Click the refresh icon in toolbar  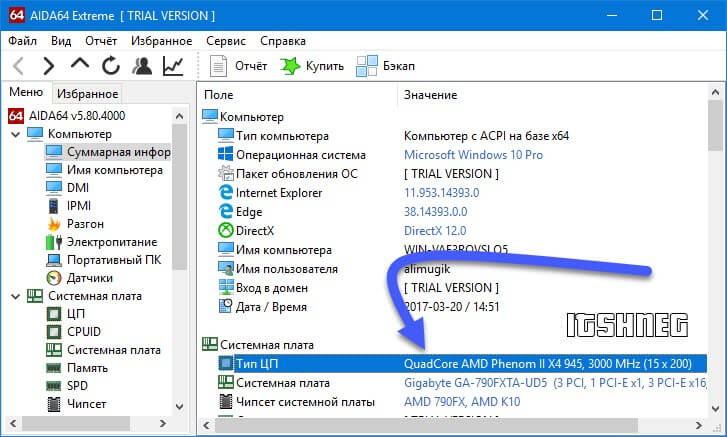[x=111, y=66]
